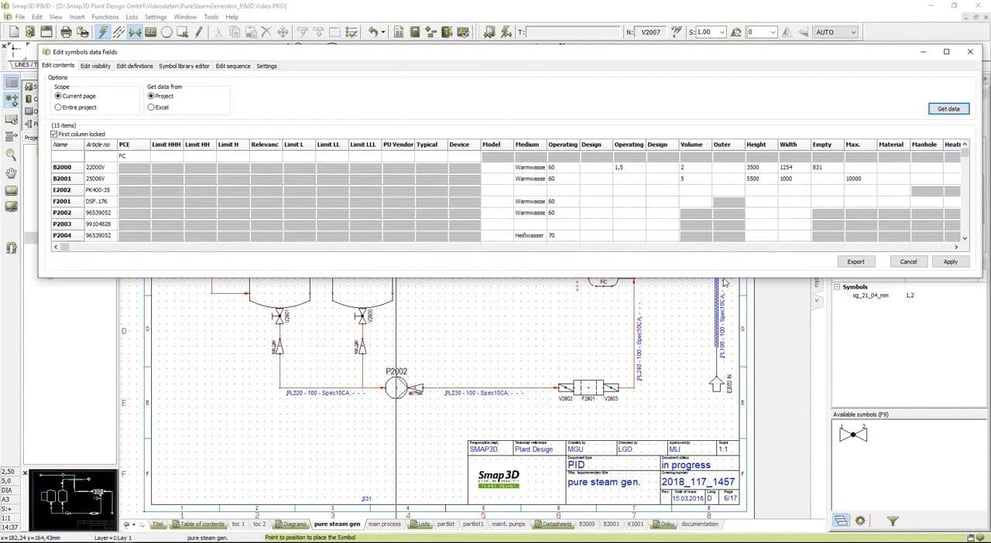Screen dimensions: 991x543
Task: Collapse the Symbols tree node
Action: (837, 287)
